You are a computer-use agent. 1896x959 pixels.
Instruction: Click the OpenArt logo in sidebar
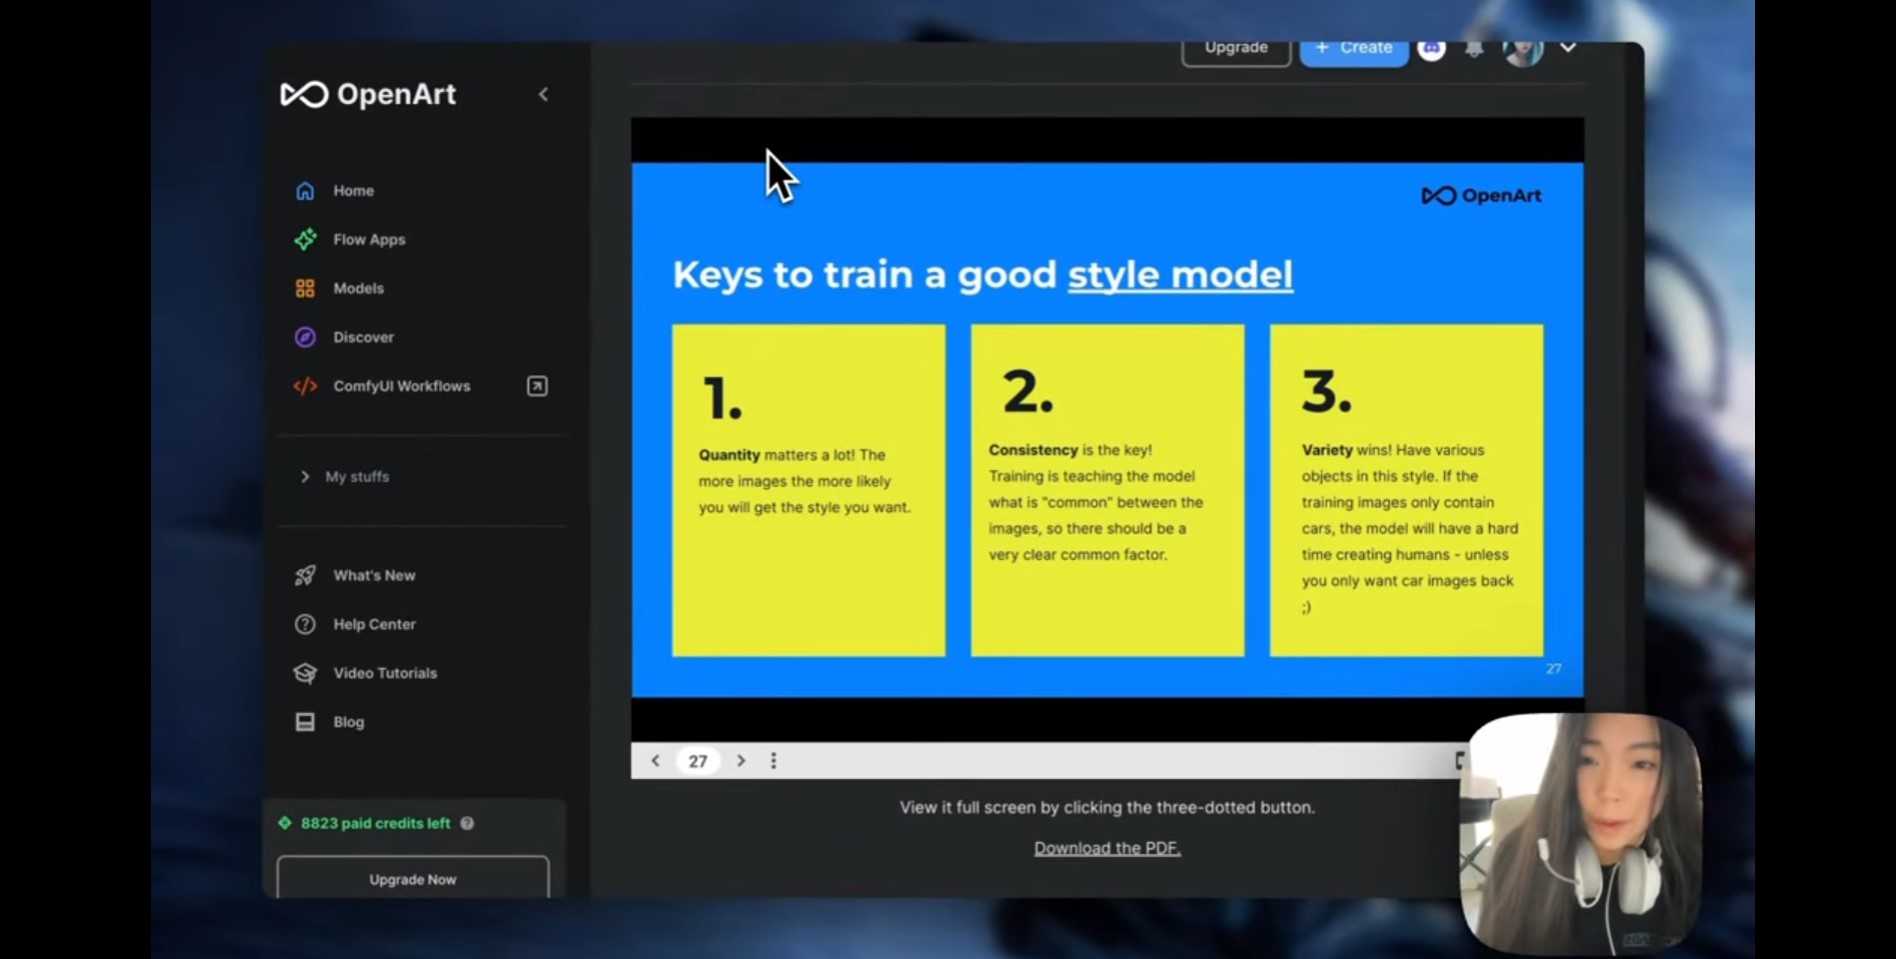(x=368, y=94)
